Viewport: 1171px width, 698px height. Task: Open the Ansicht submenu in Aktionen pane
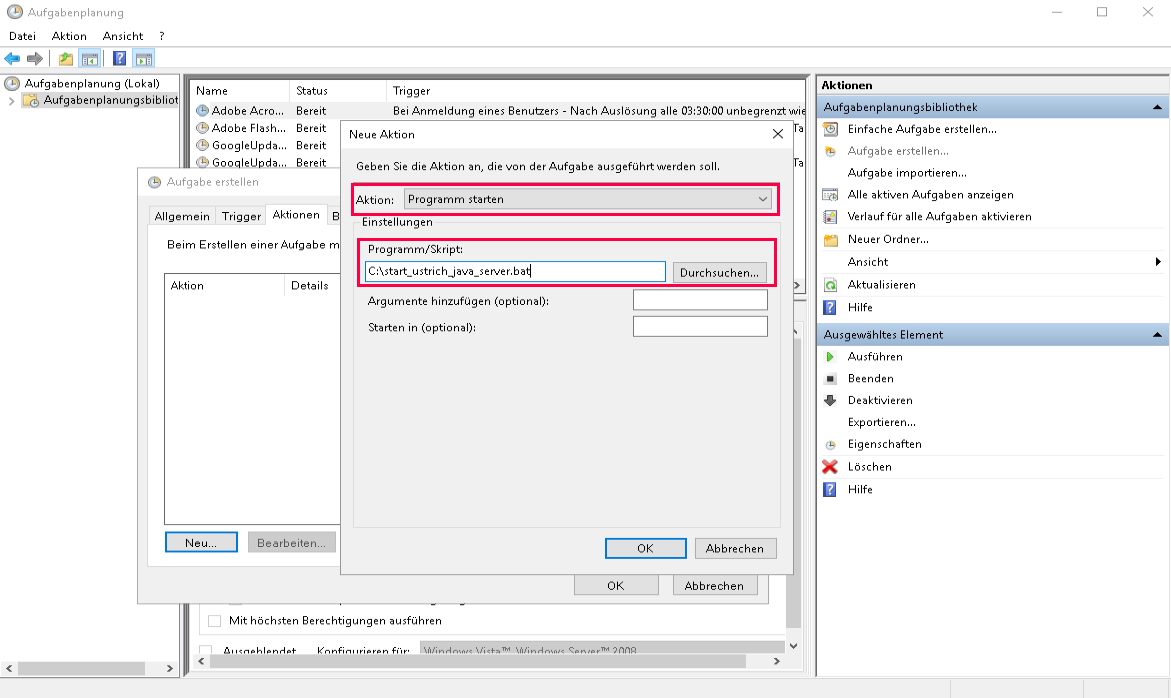pyautogui.click(x=1158, y=262)
